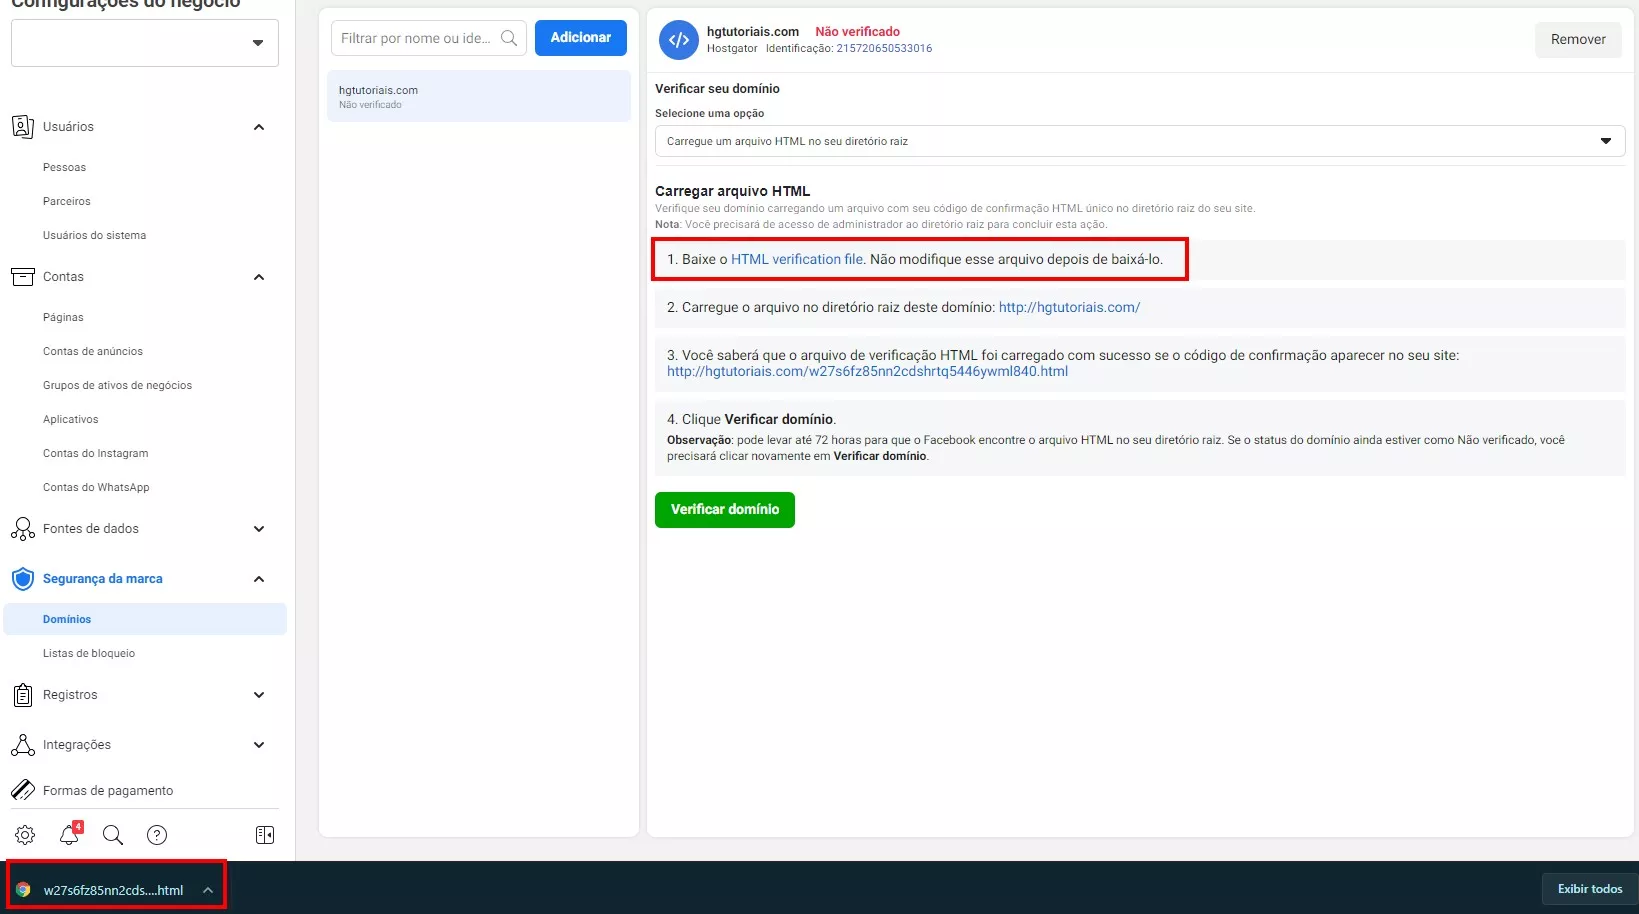Go to Páginas
This screenshot has width=1639, height=914.
click(63, 317)
